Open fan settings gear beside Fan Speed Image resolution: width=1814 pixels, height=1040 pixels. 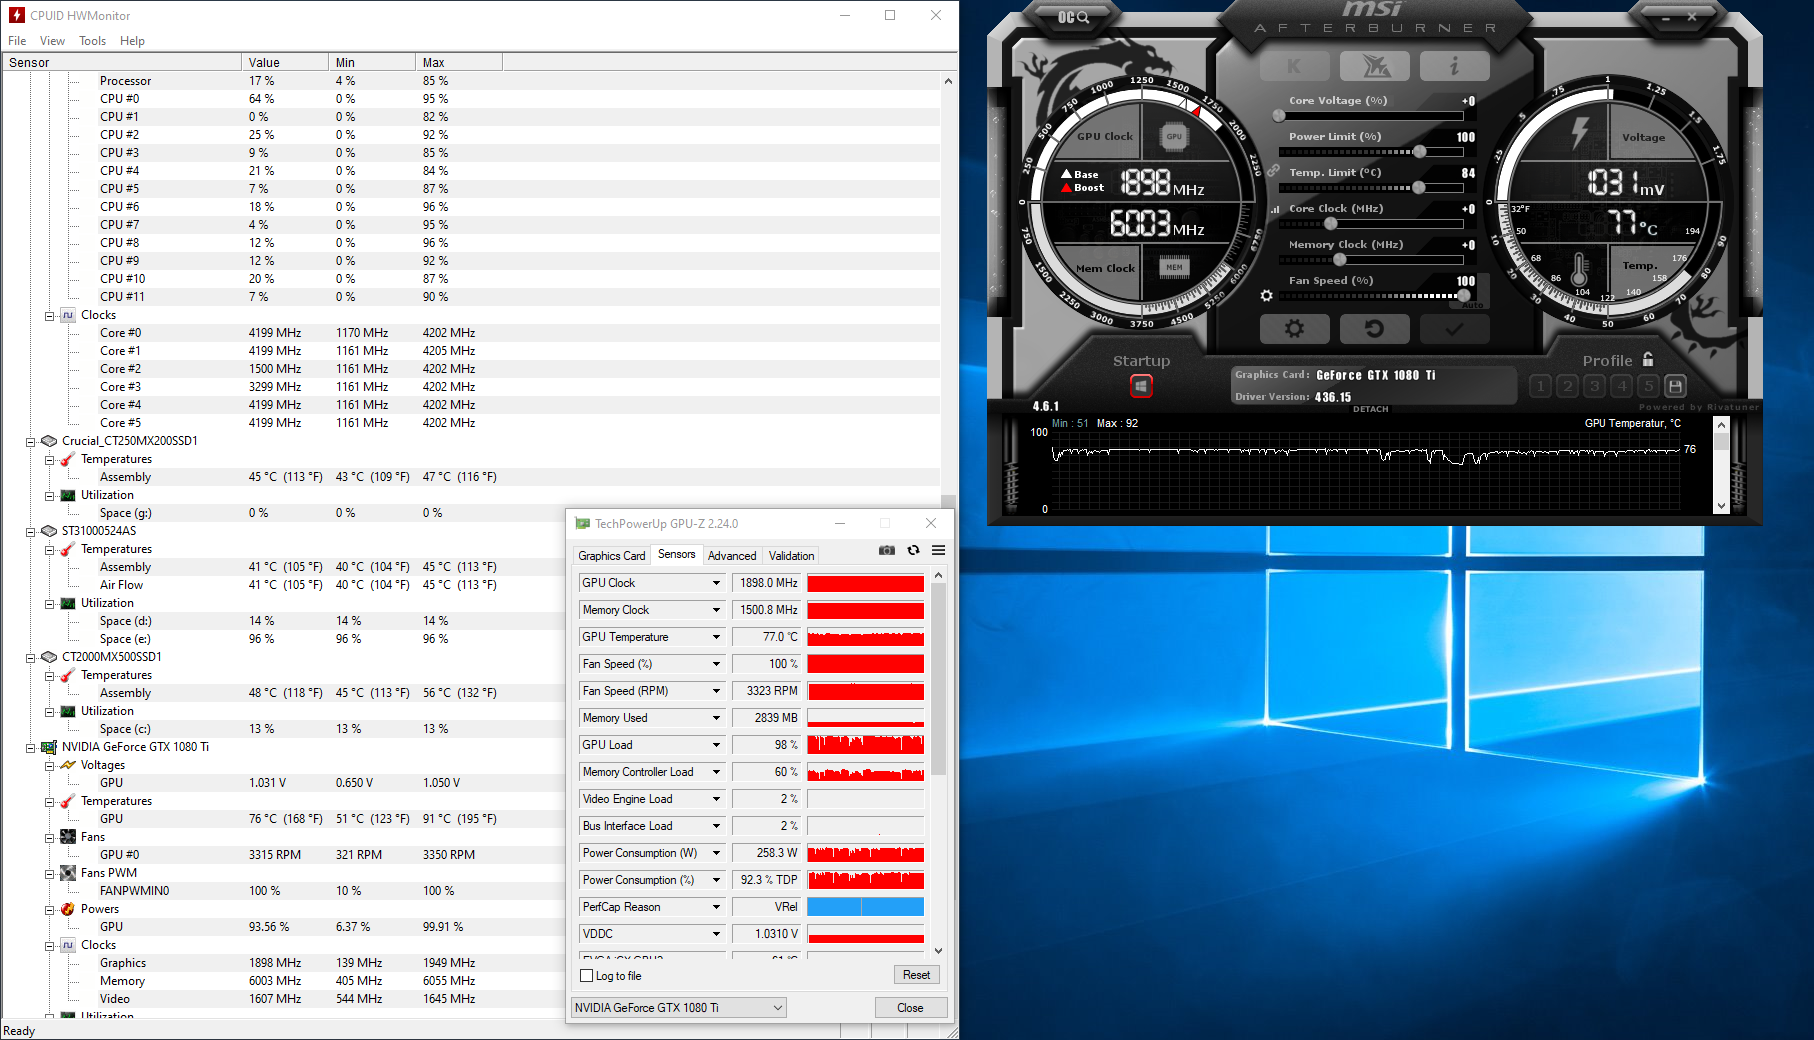click(1267, 296)
